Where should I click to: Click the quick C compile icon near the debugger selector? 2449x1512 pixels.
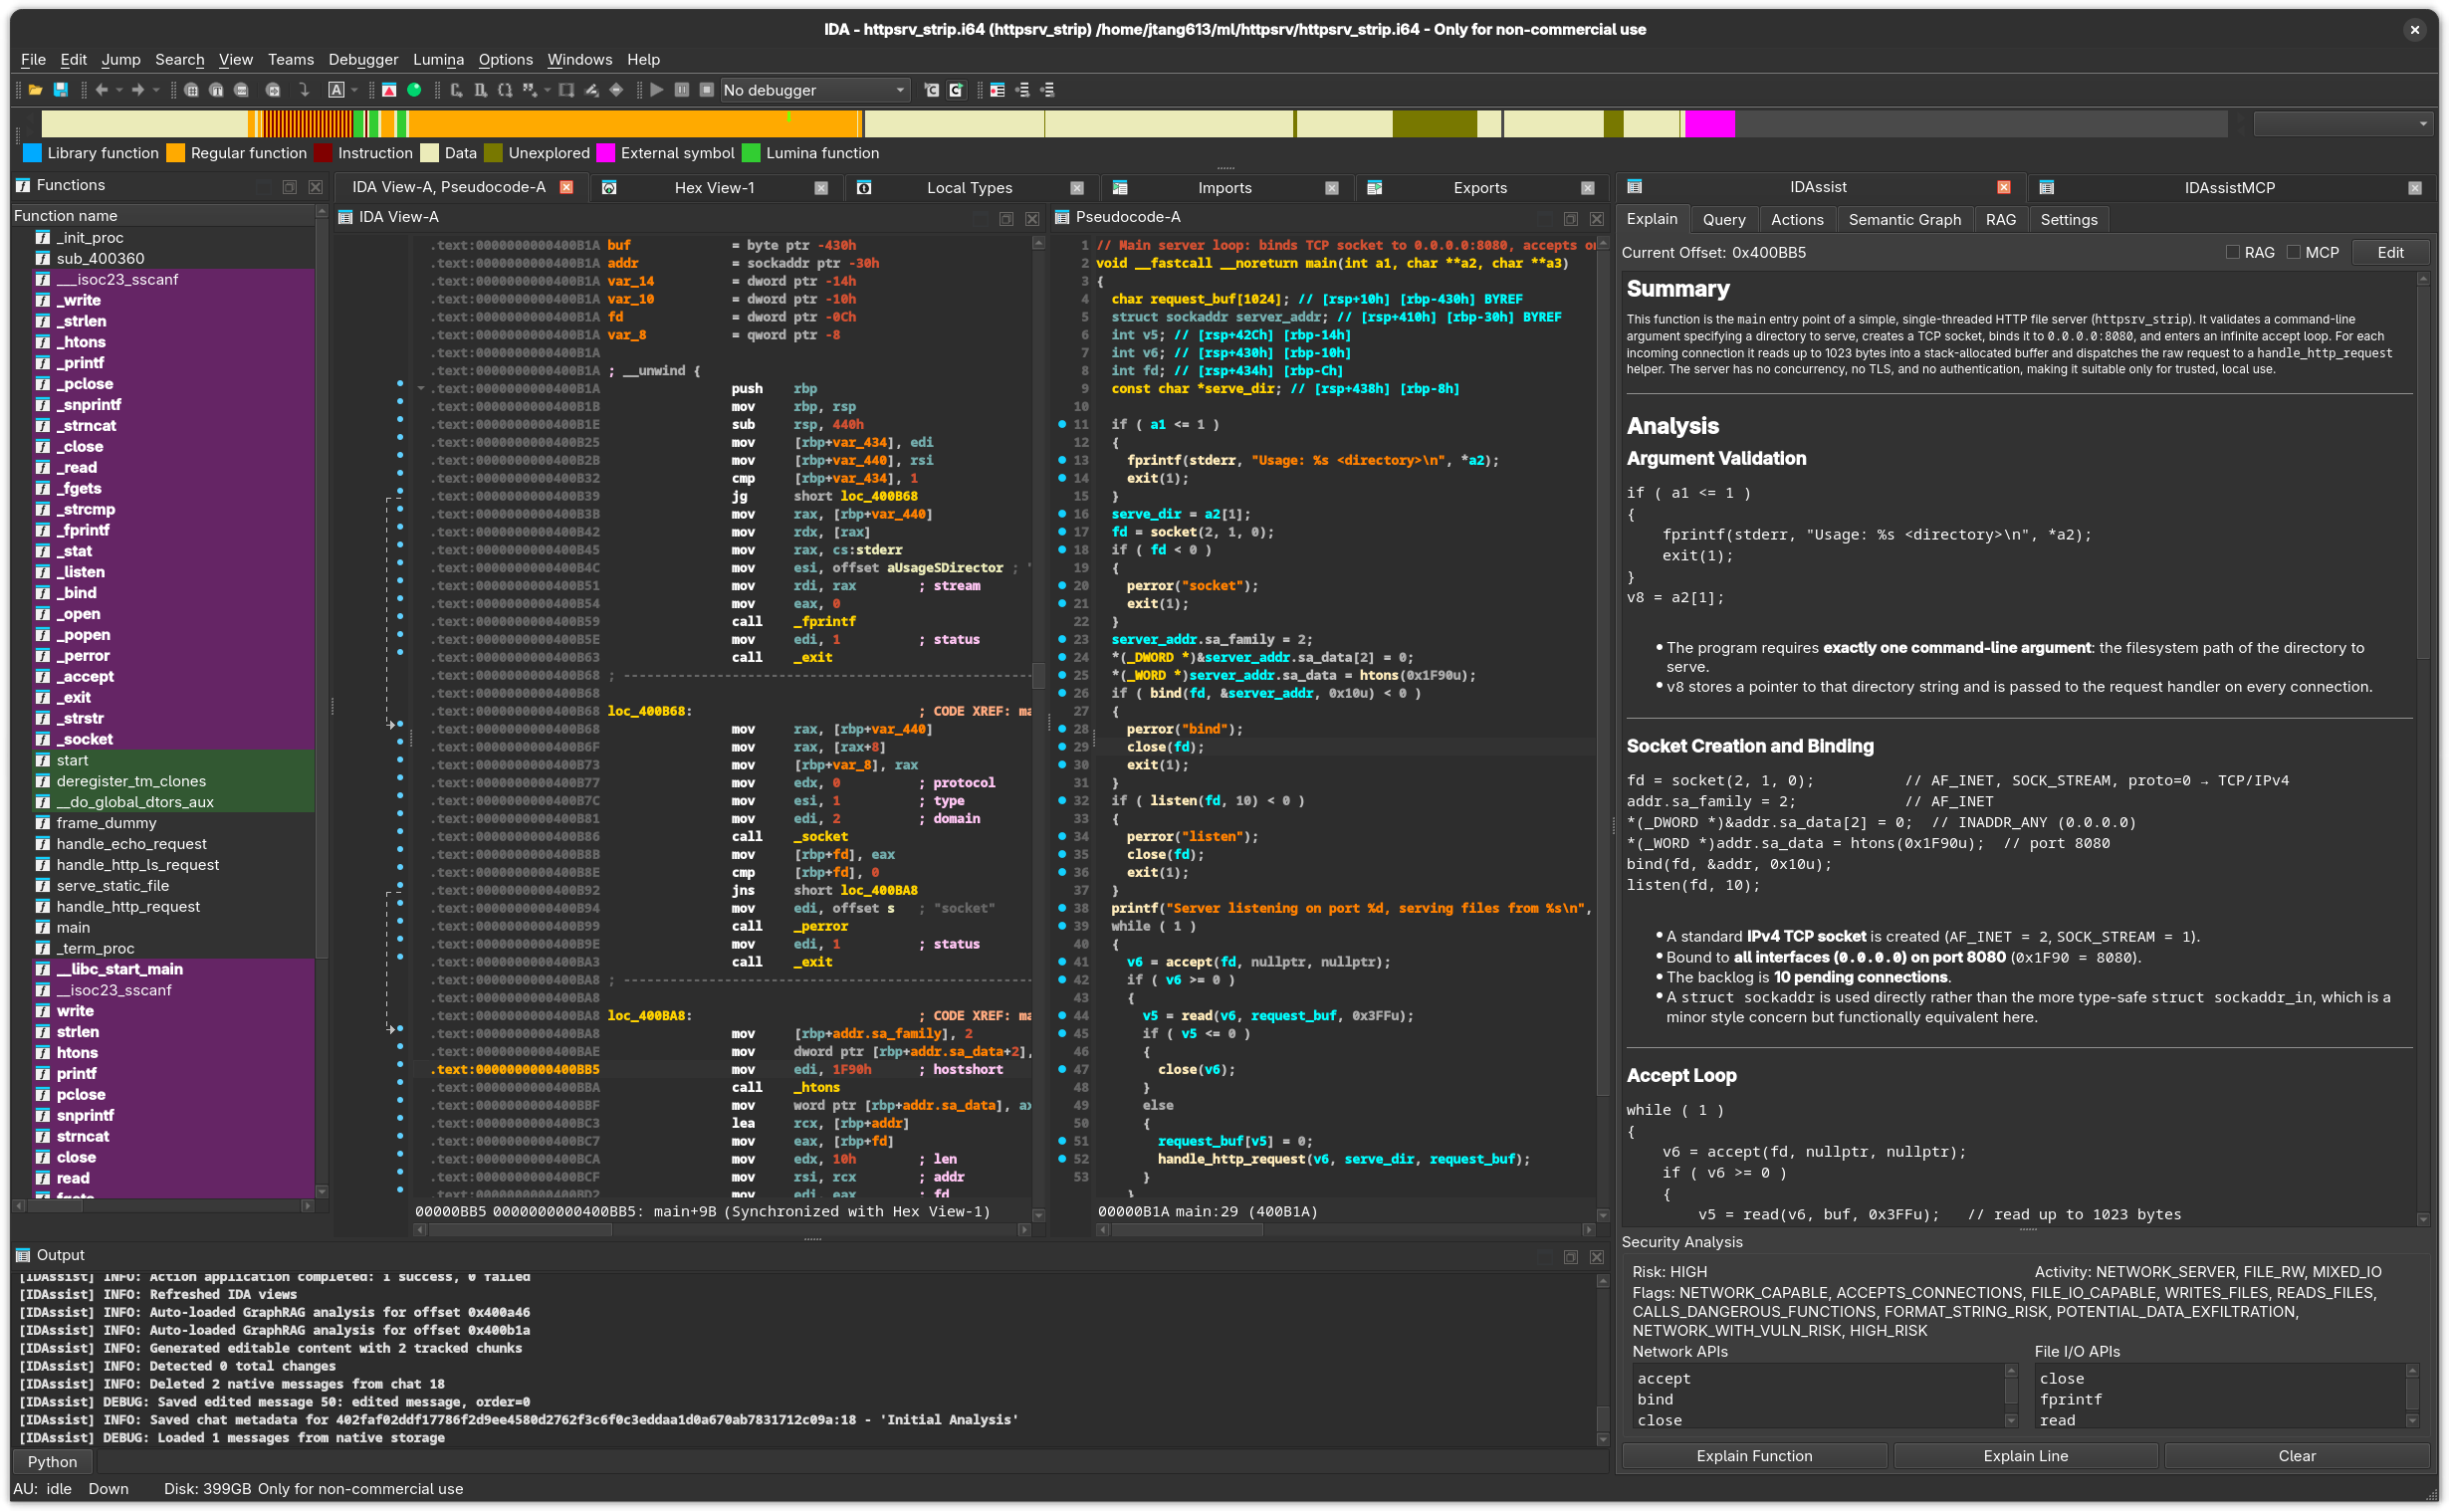click(933, 90)
